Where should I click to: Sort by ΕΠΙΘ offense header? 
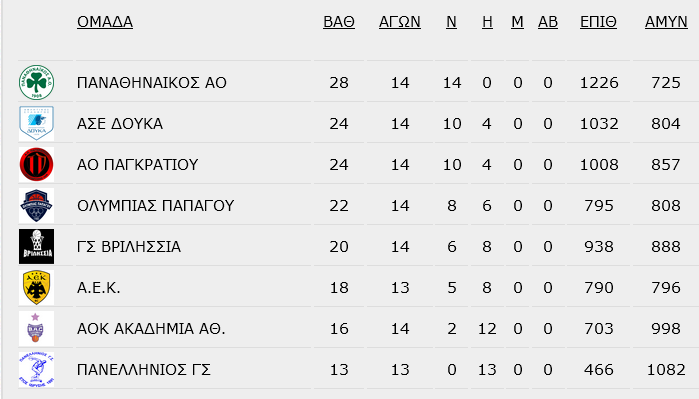[x=598, y=21]
